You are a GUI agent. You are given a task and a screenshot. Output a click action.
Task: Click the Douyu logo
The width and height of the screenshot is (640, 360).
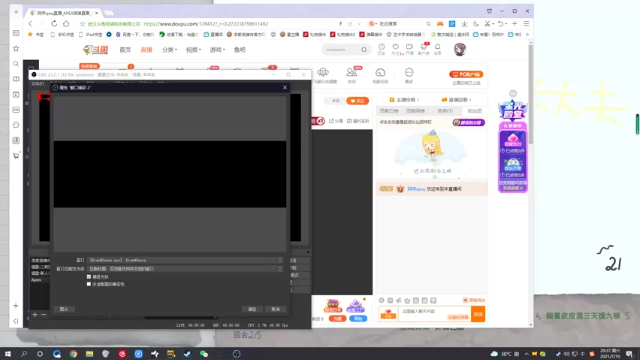pos(95,50)
